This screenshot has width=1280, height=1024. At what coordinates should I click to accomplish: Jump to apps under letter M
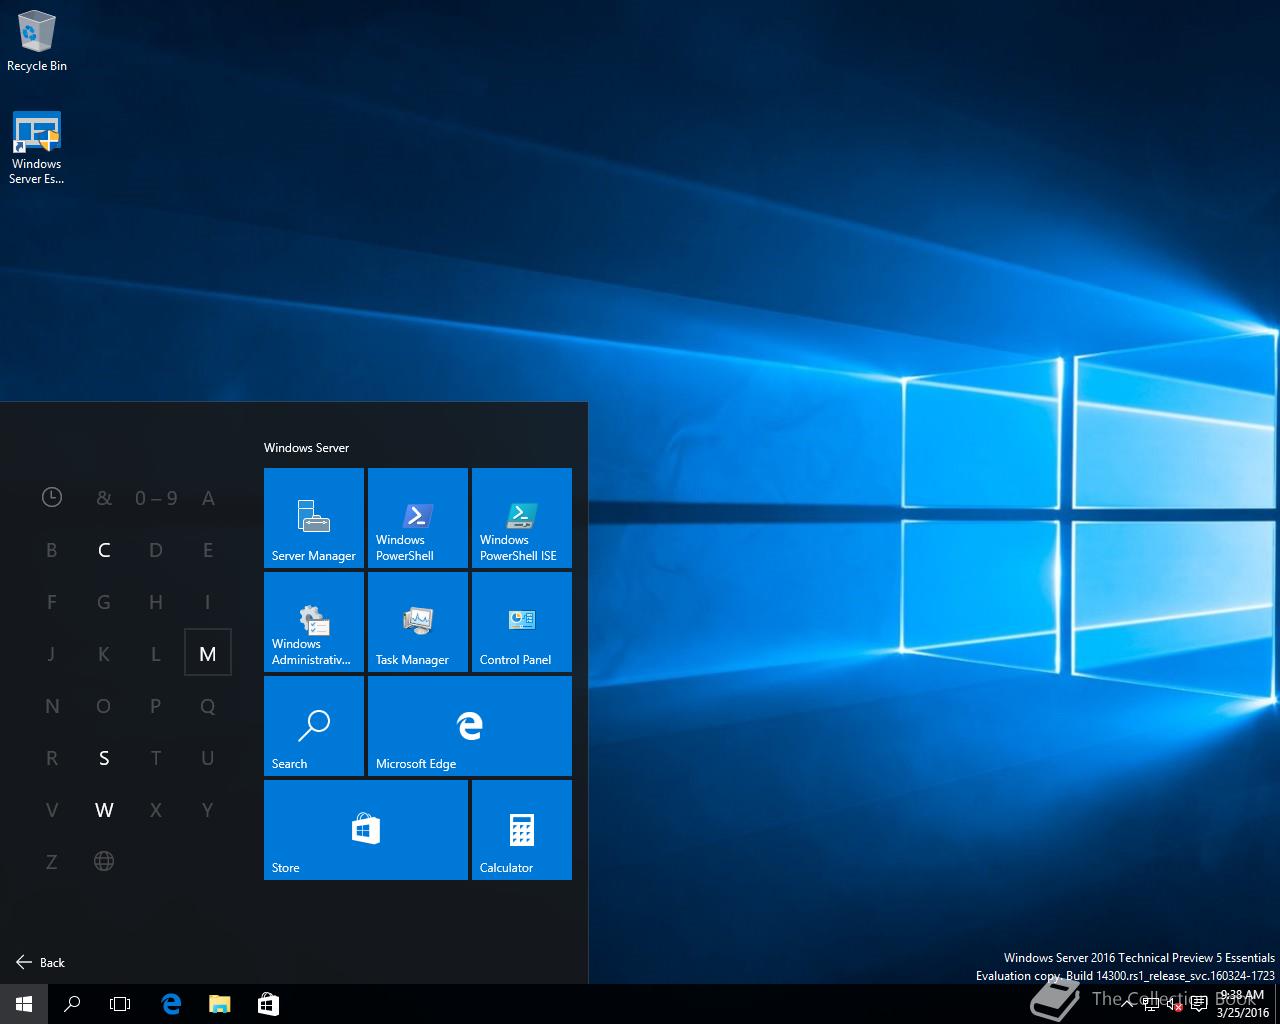(208, 653)
